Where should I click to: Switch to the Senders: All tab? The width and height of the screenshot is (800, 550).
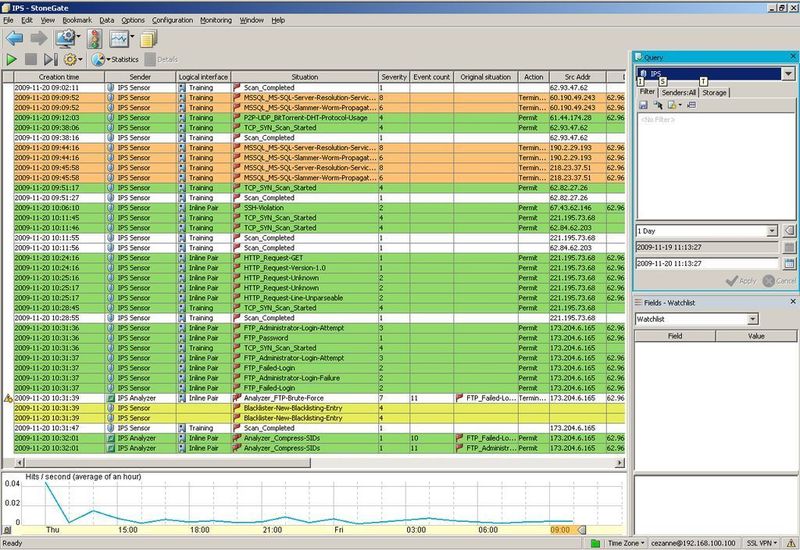679,92
